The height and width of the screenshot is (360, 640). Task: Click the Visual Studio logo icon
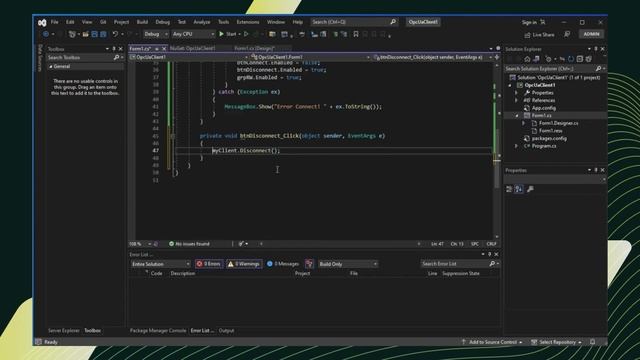[x=42, y=23]
